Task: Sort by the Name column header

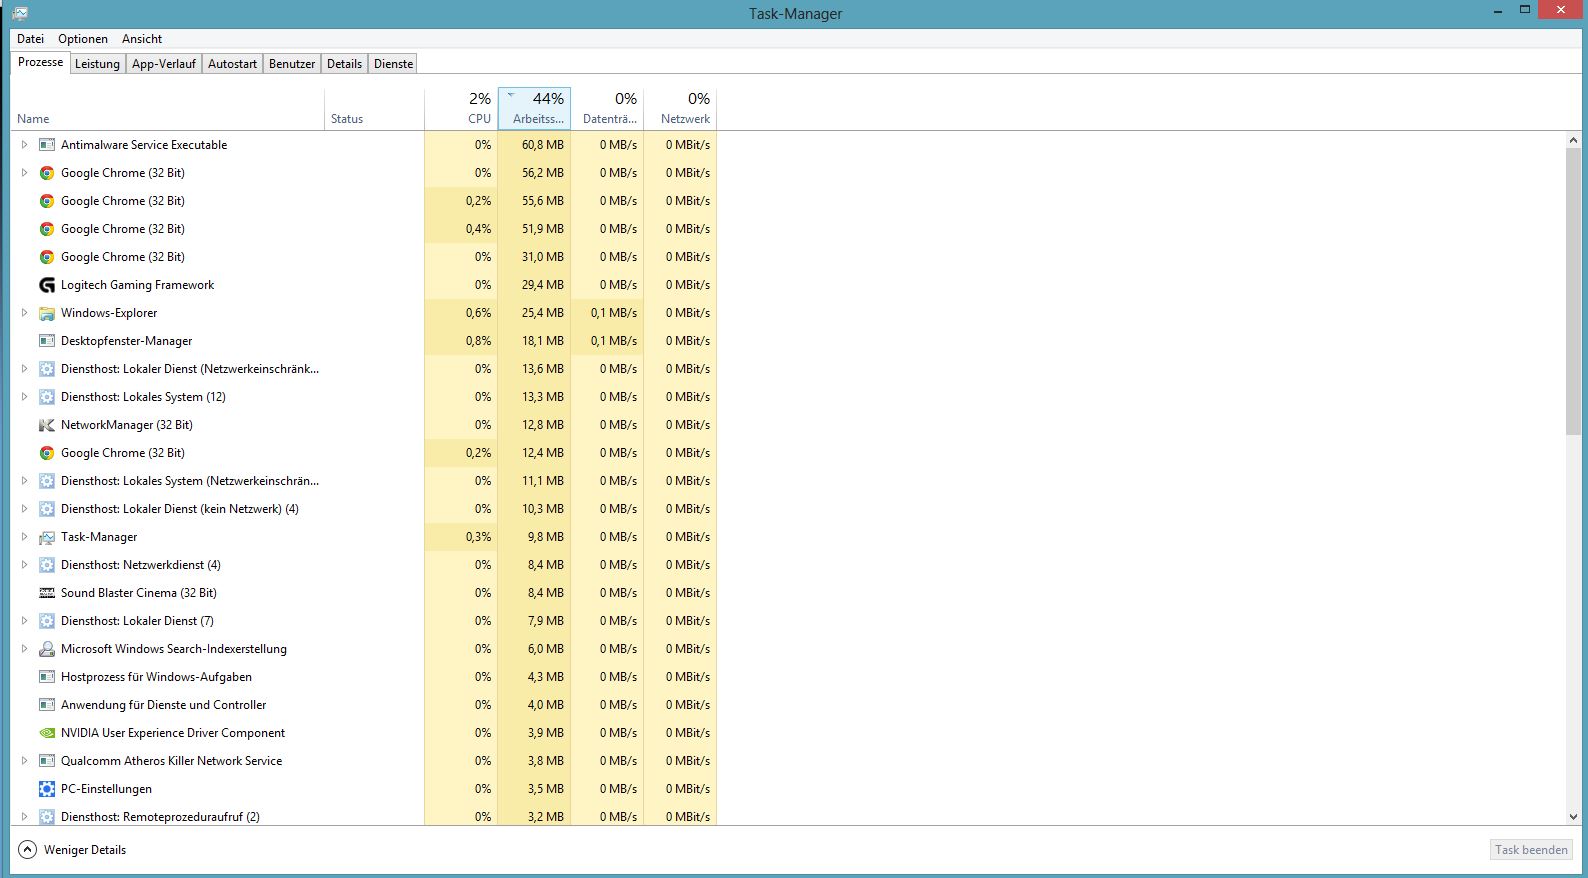Action: [167, 109]
